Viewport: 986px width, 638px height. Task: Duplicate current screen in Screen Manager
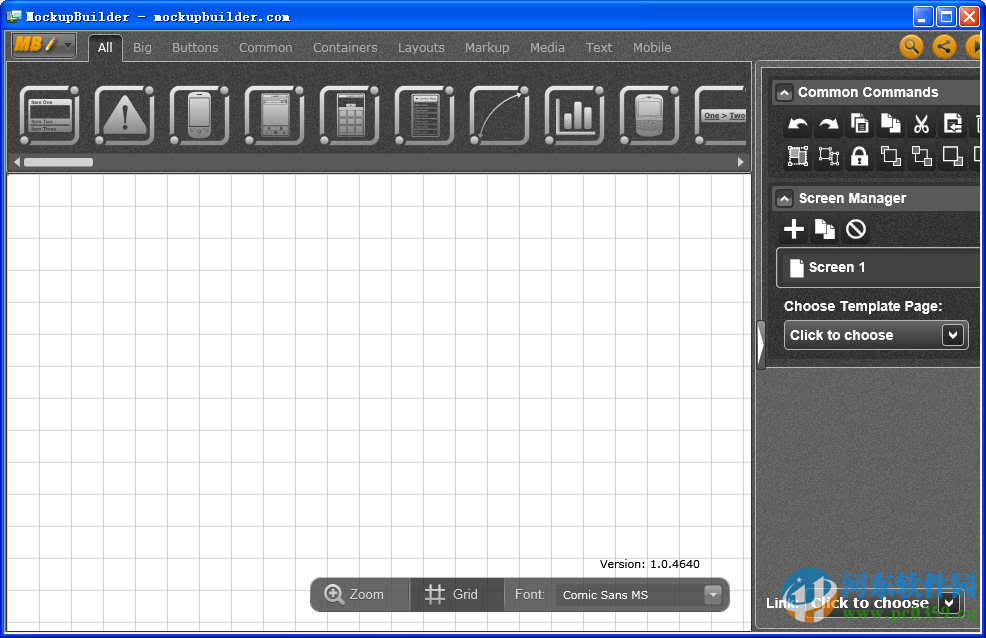click(824, 229)
